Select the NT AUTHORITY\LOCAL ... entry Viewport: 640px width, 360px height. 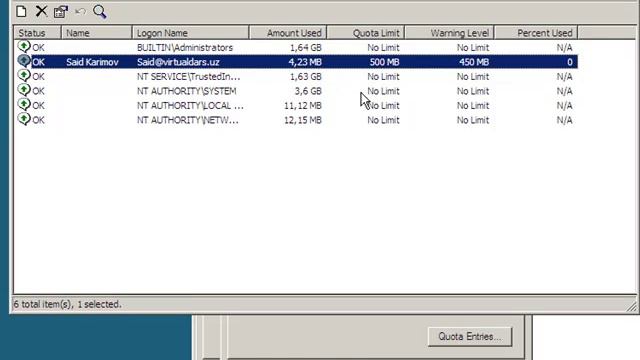190,106
